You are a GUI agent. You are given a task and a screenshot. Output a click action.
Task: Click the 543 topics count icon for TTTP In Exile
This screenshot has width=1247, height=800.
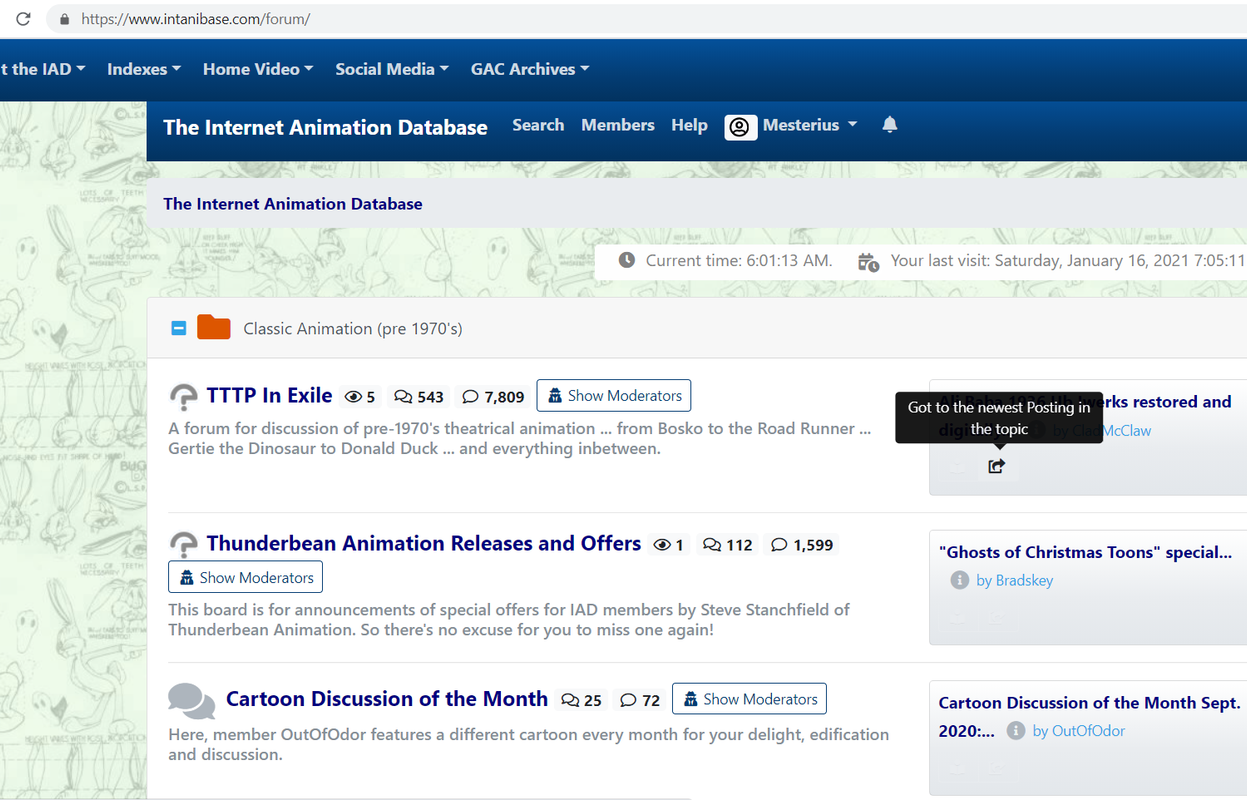(x=403, y=397)
